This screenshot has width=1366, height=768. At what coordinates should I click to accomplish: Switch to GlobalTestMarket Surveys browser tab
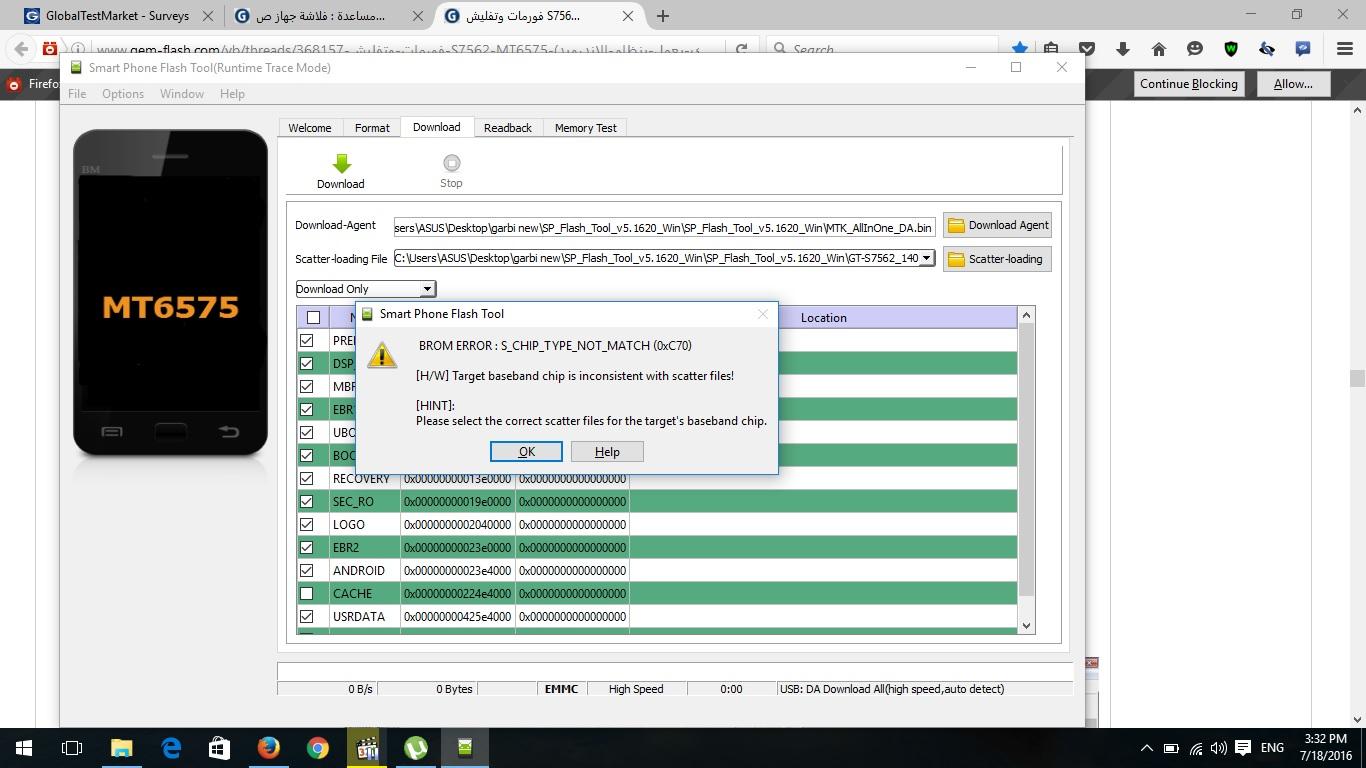(117, 16)
